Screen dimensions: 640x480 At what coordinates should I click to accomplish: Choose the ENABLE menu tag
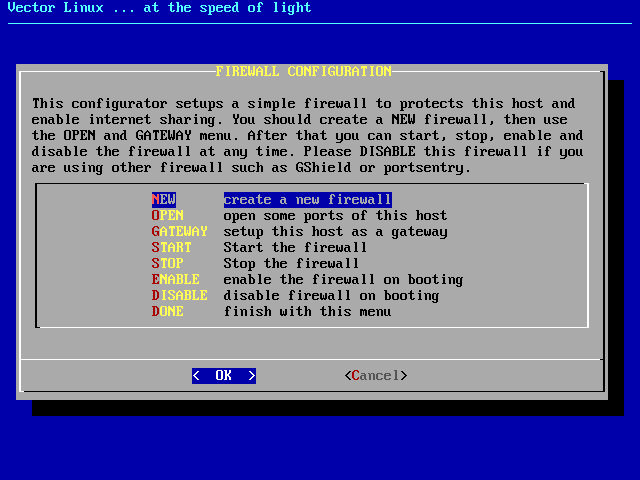[x=176, y=280]
